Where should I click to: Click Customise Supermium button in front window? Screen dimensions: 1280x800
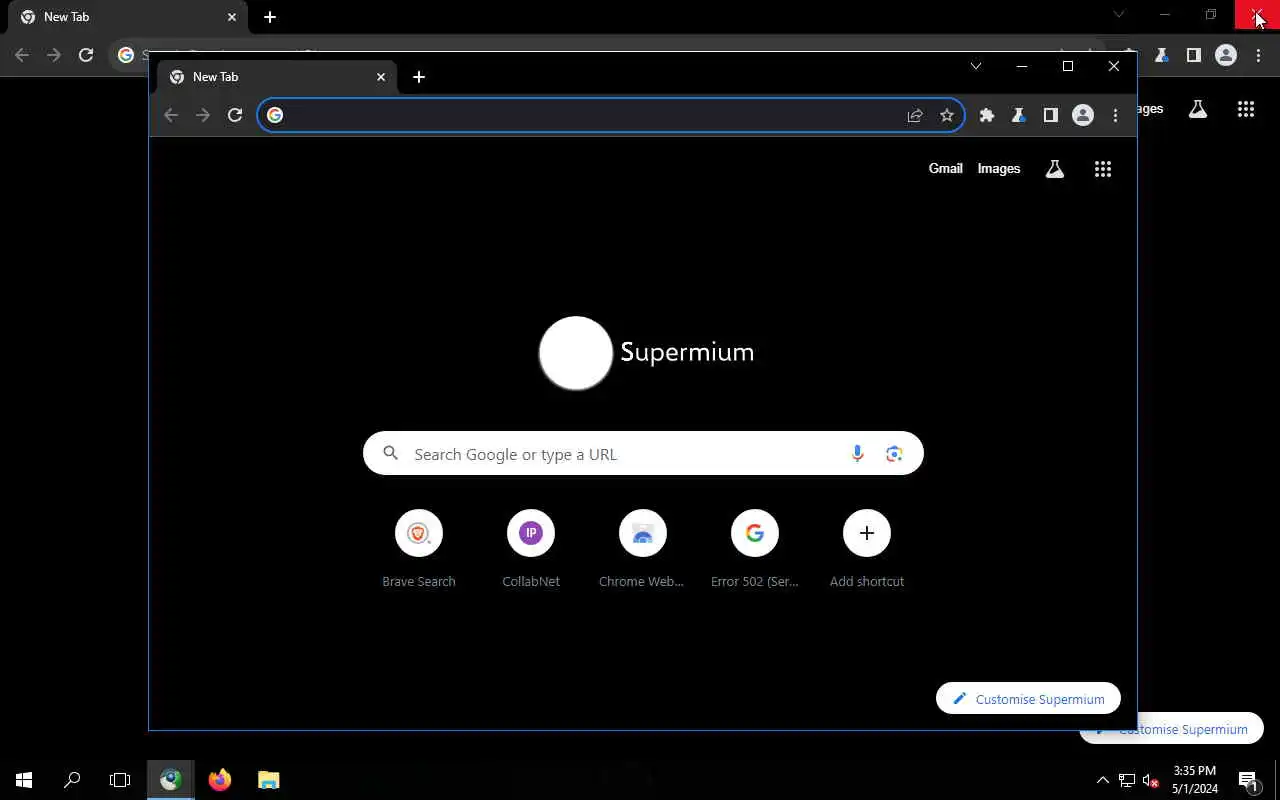point(1028,698)
